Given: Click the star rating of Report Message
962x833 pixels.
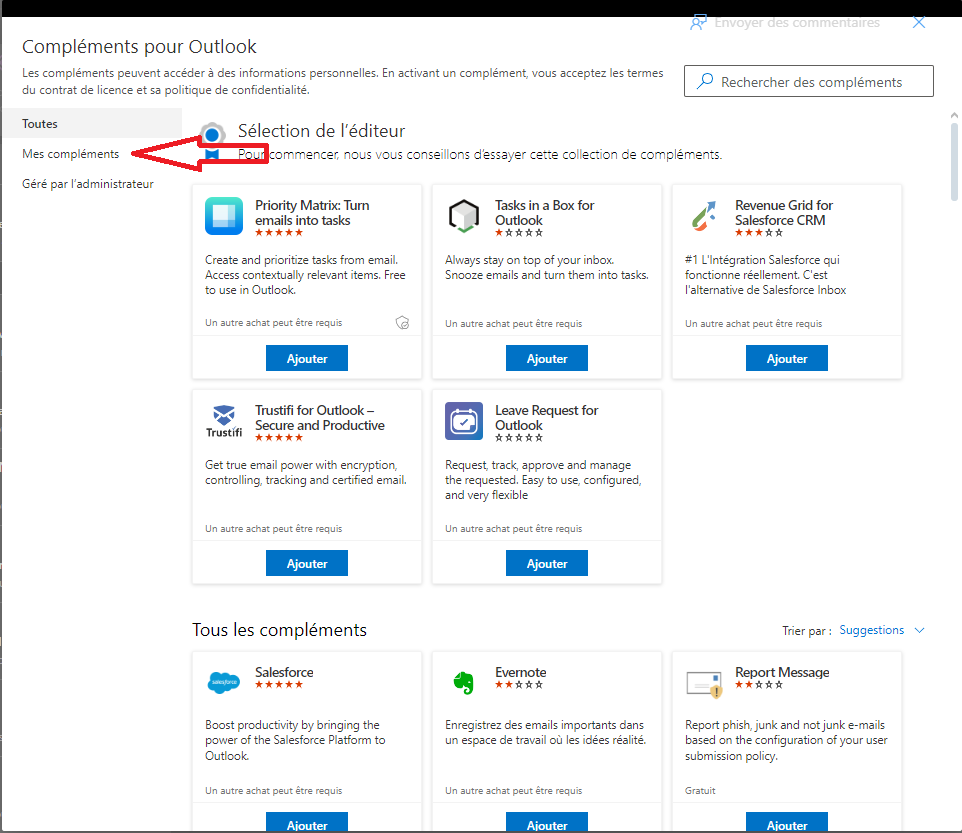Looking at the screenshot, I should 759,685.
